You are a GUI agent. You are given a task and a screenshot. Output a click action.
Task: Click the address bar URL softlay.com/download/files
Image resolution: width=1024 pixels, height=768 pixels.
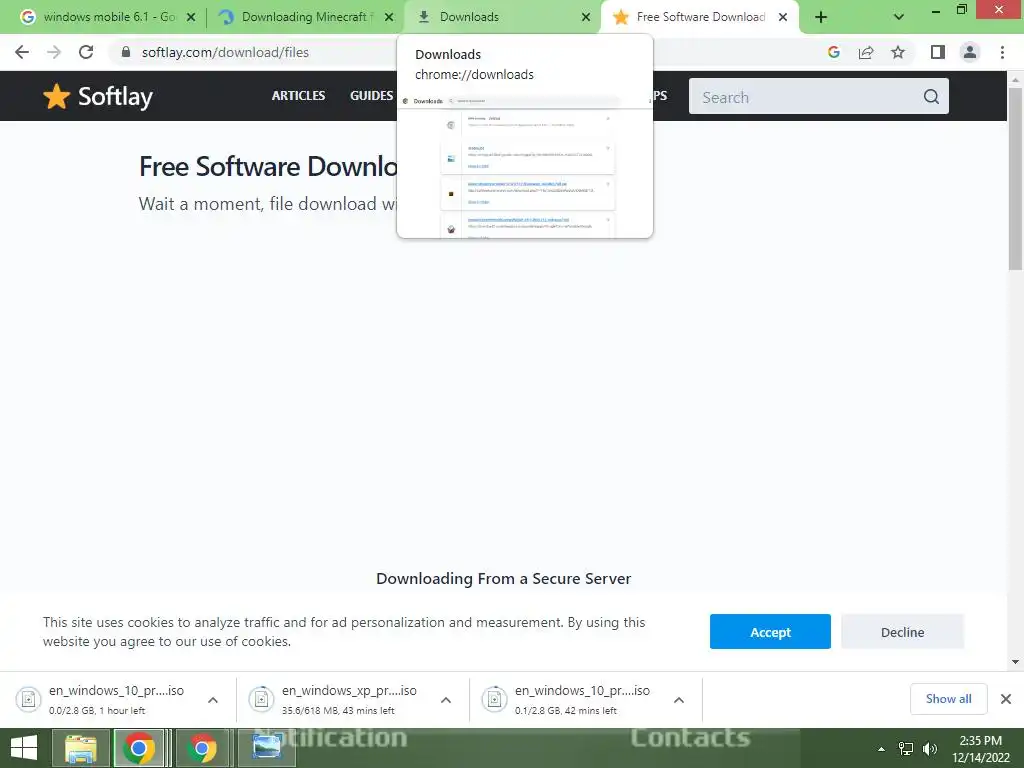point(225,52)
